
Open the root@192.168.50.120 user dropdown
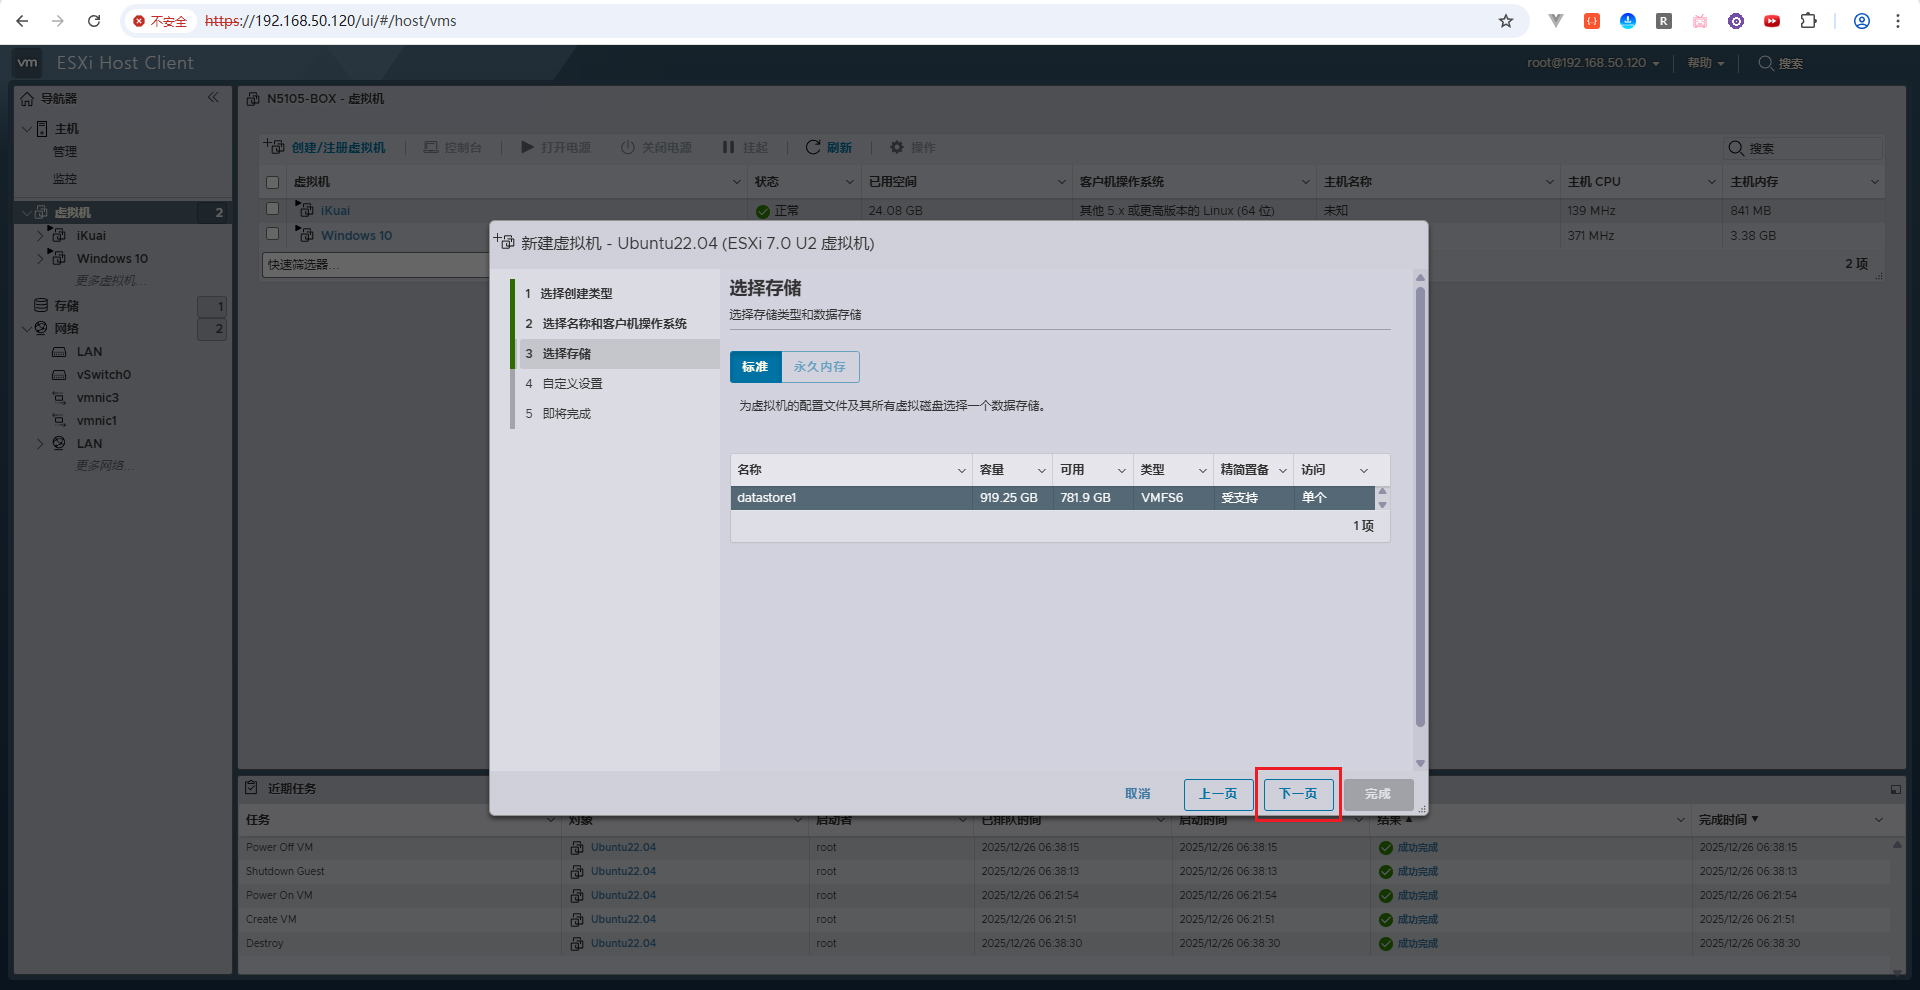1592,63
